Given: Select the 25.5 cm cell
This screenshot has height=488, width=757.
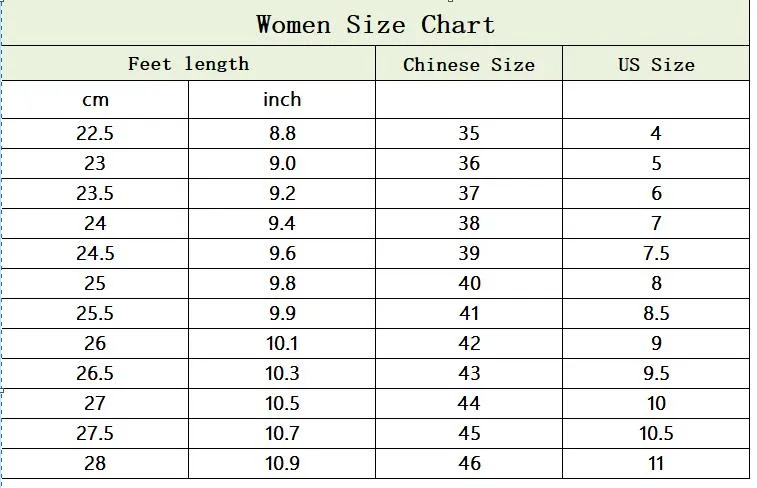Looking at the screenshot, I should (95, 314).
